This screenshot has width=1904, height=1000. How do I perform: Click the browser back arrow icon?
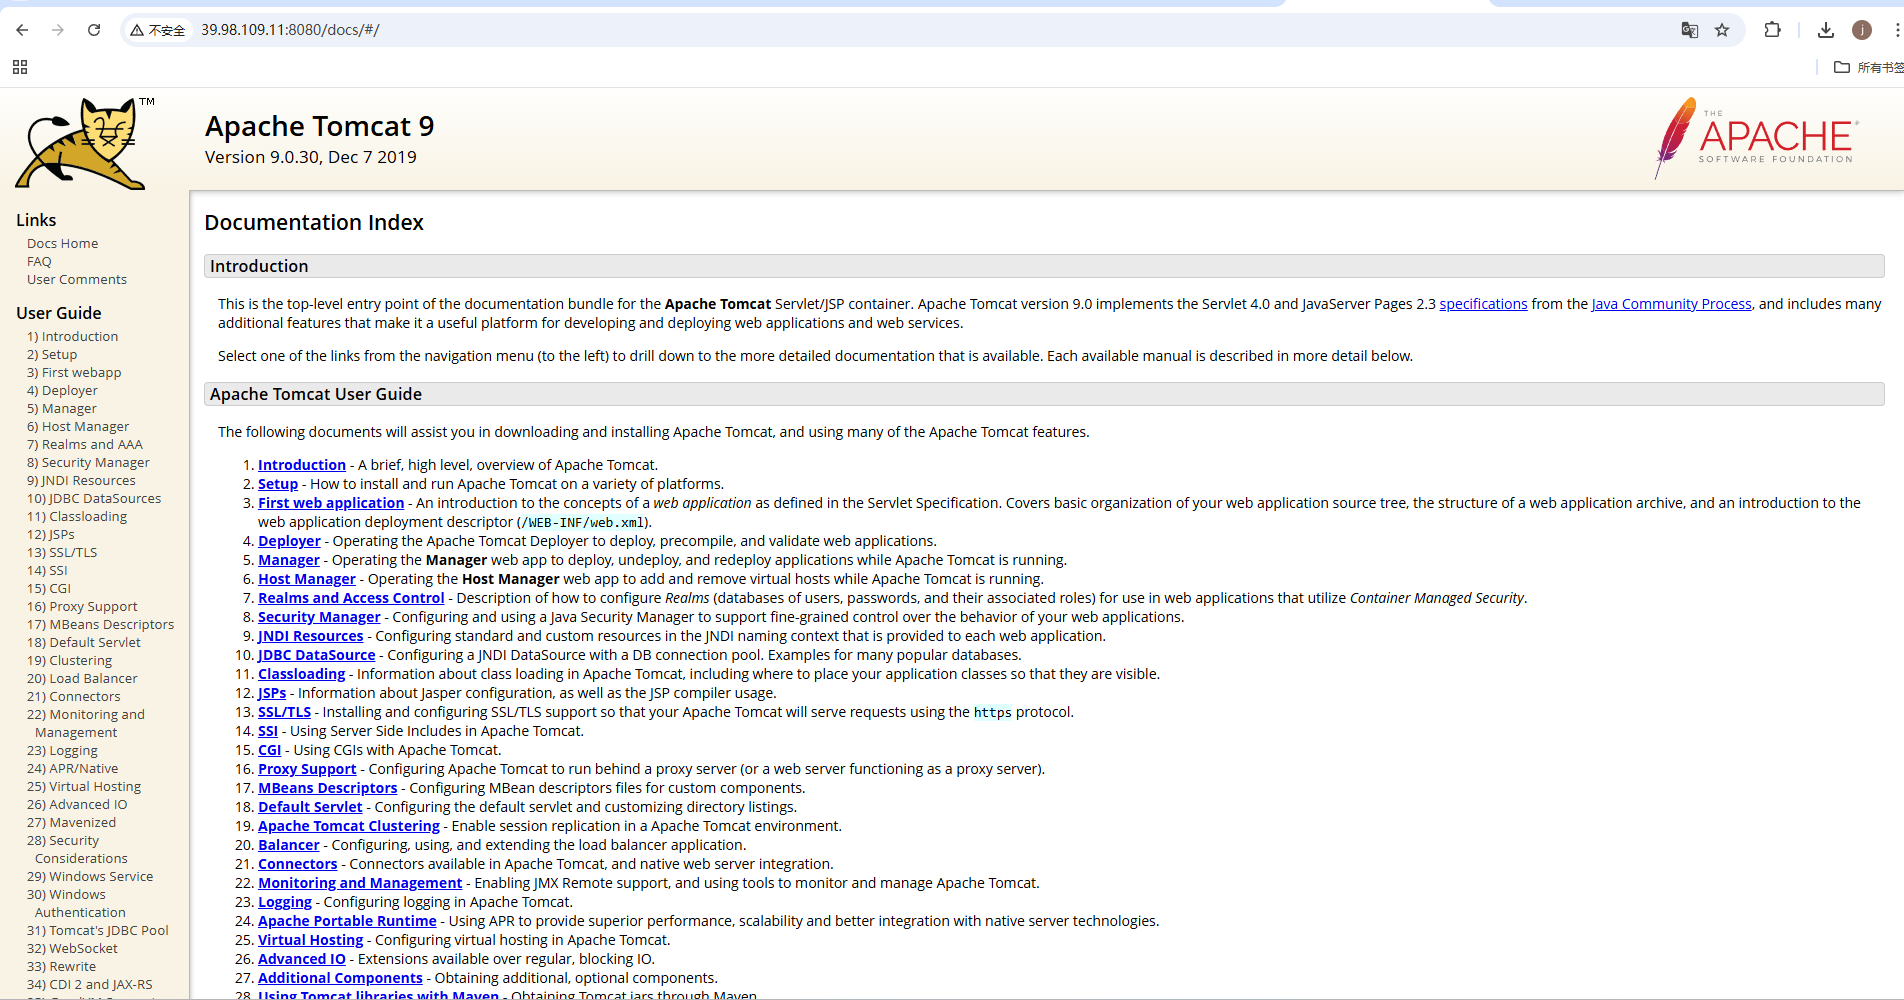tap(22, 30)
